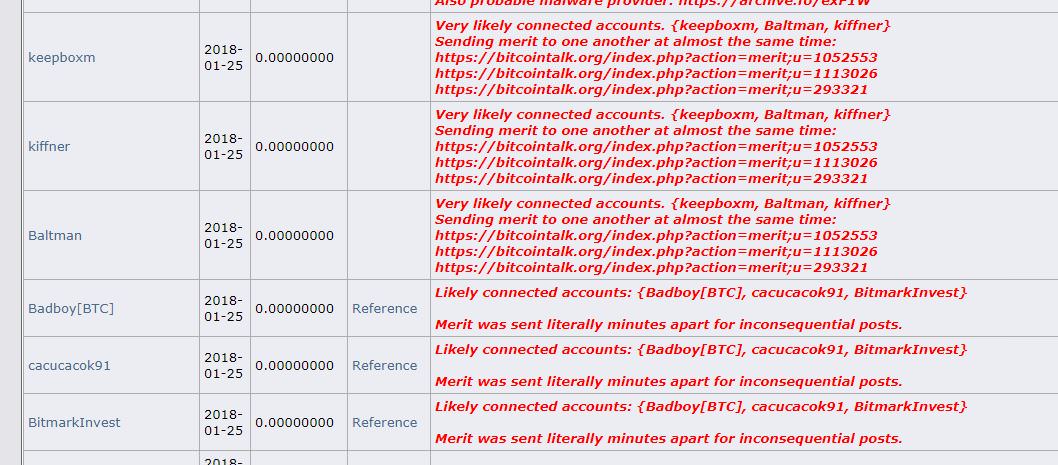Viewport: 1058px width, 465px height.
Task: Open merit u=1113026 link in keepboxm row
Action: click(x=656, y=74)
